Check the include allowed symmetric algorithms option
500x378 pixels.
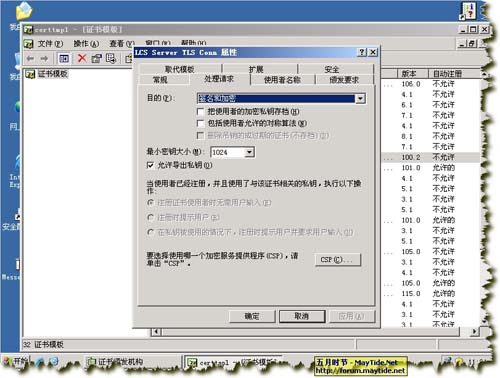[200, 124]
